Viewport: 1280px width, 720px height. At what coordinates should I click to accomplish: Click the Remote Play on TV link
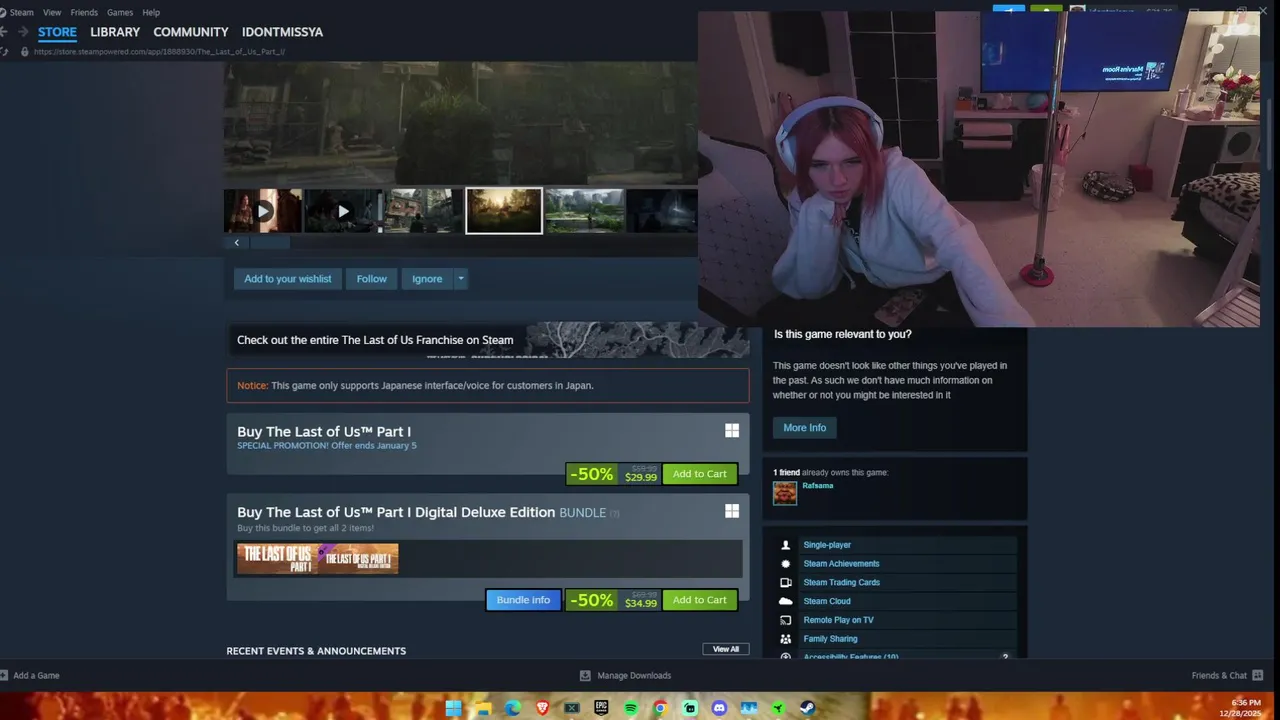(x=838, y=620)
